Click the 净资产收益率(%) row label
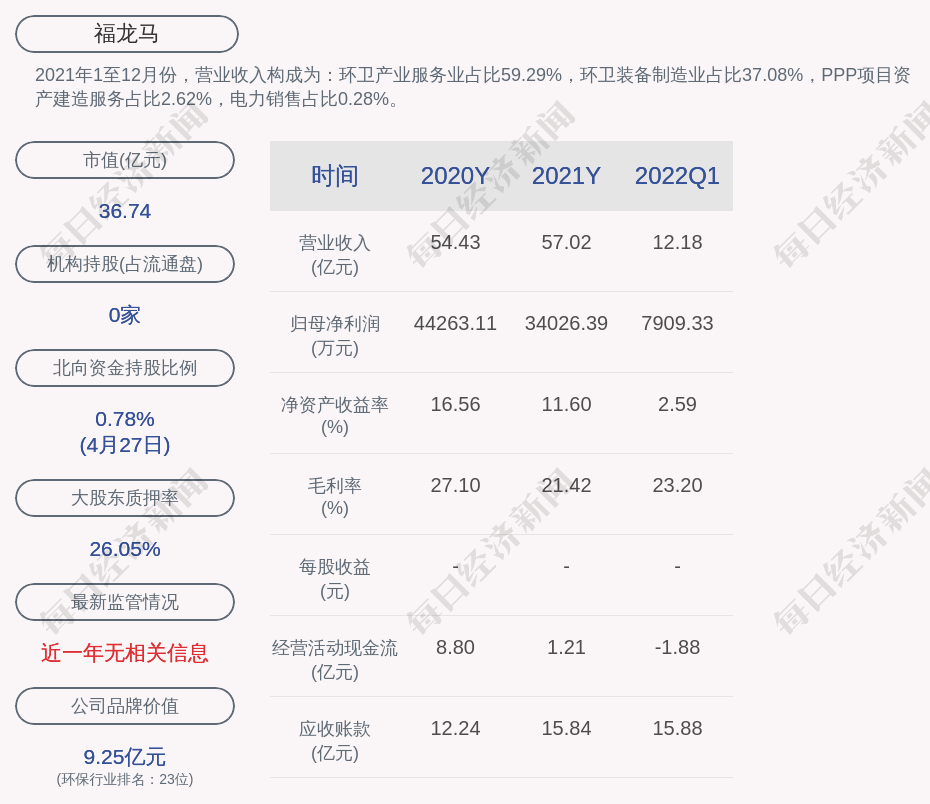This screenshot has width=930, height=804. pos(335,416)
